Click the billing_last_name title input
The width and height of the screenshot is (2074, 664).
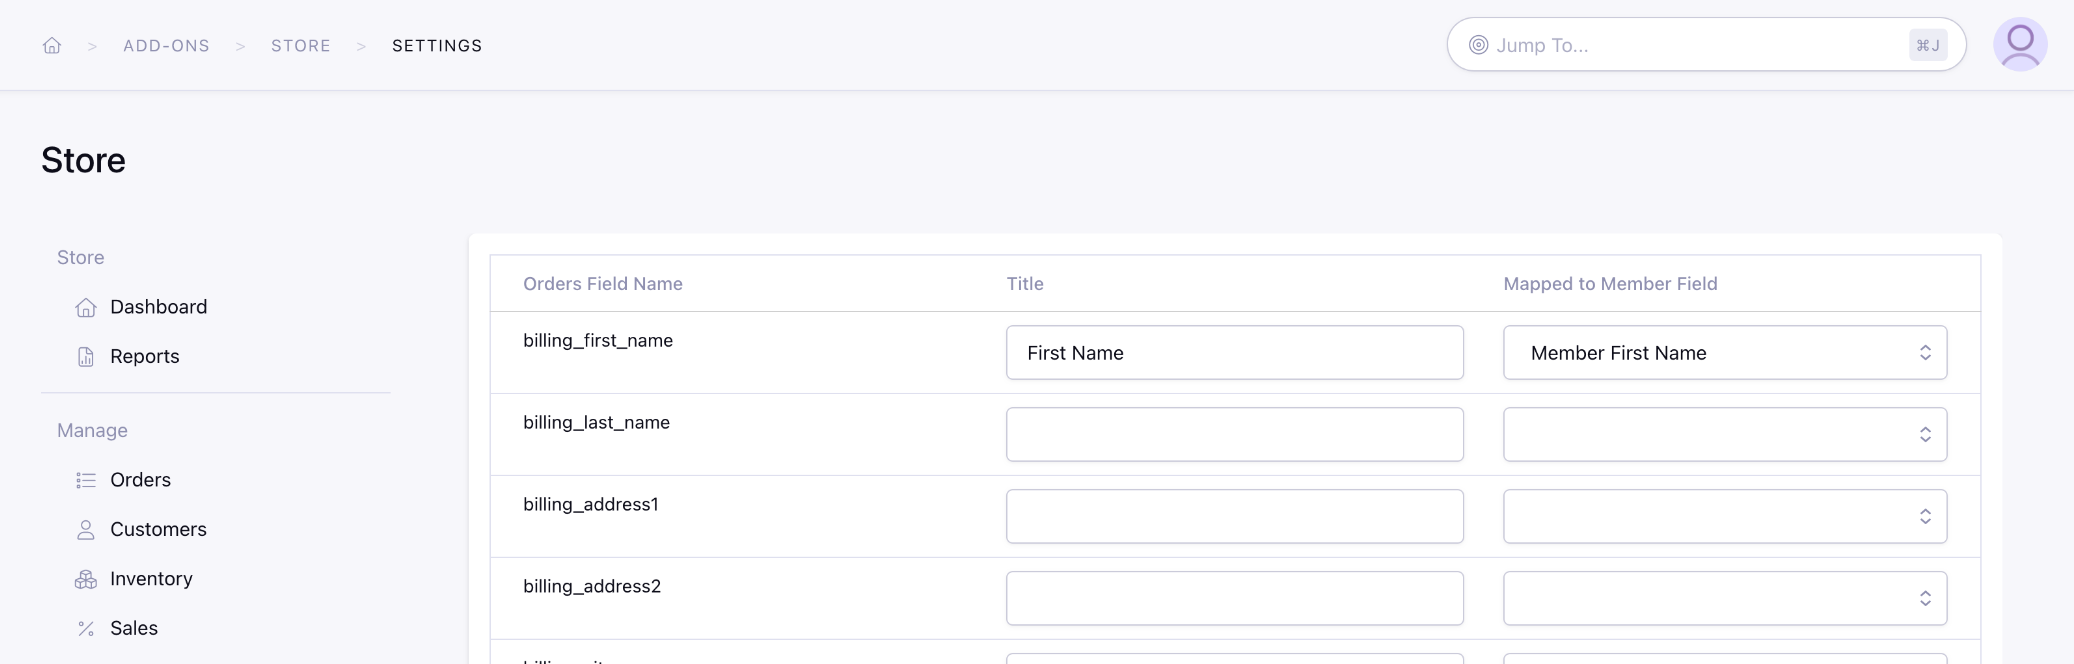(1234, 435)
